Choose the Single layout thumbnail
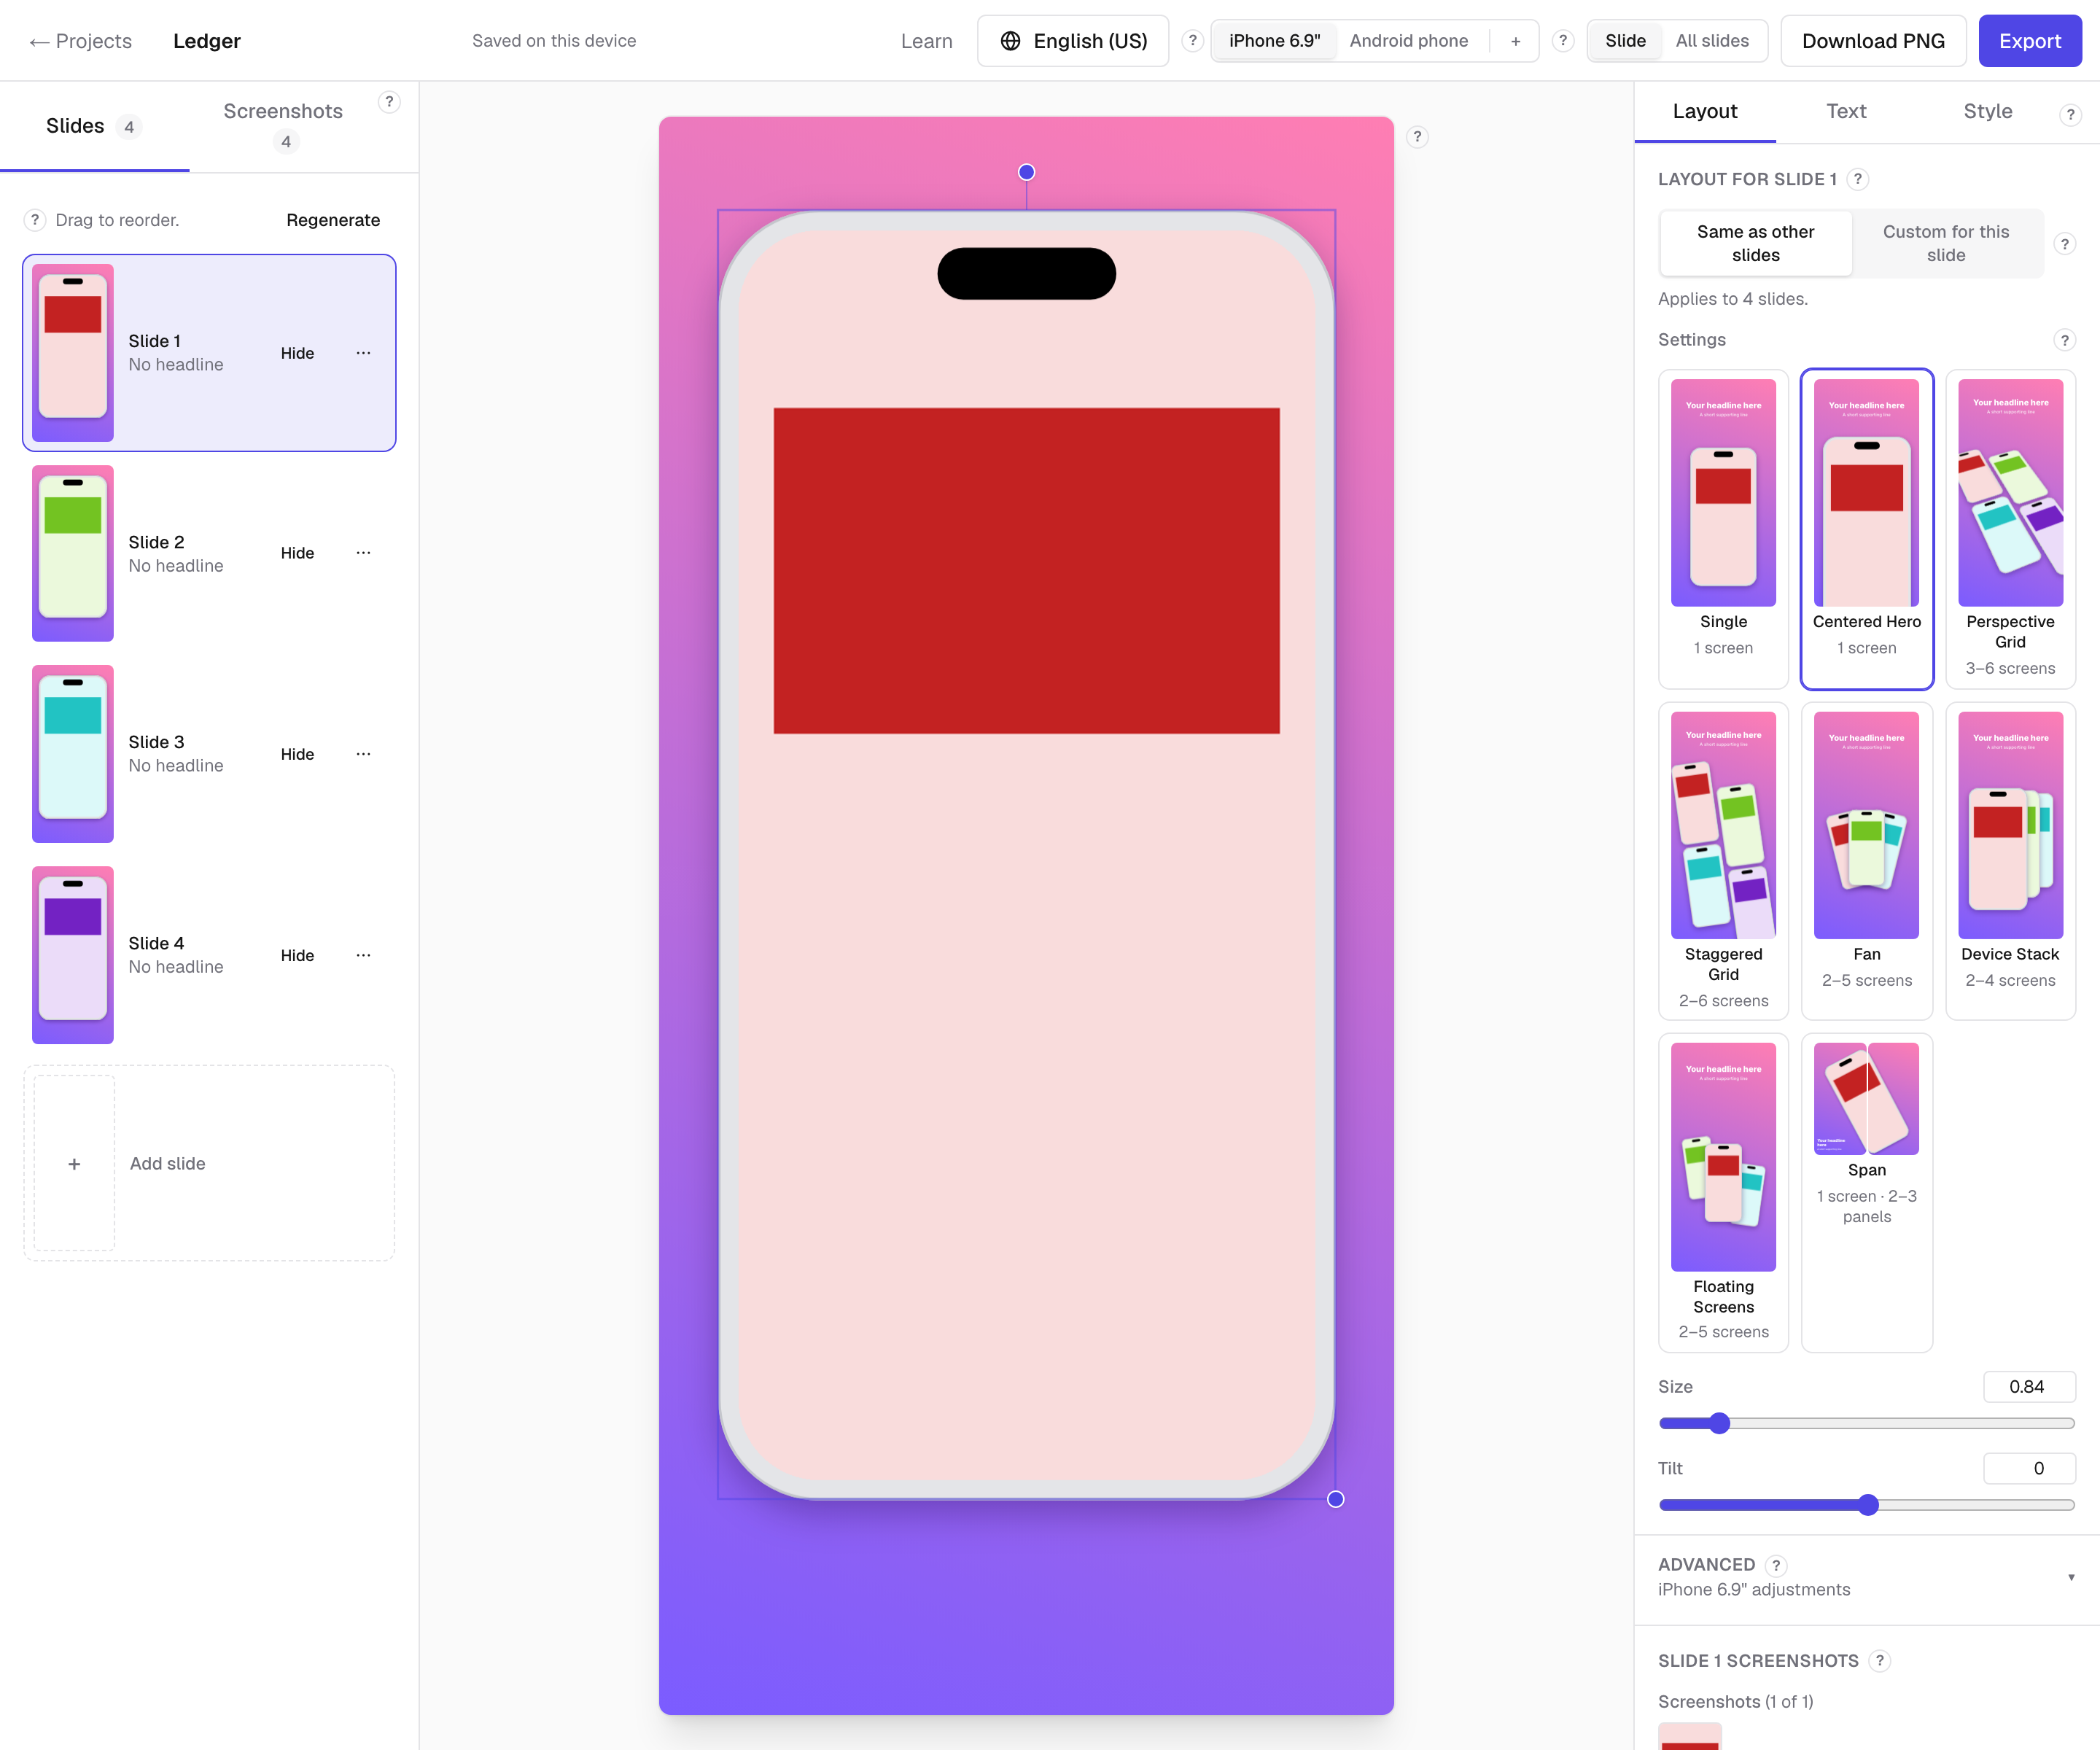This screenshot has width=2100, height=1750. [x=1723, y=529]
